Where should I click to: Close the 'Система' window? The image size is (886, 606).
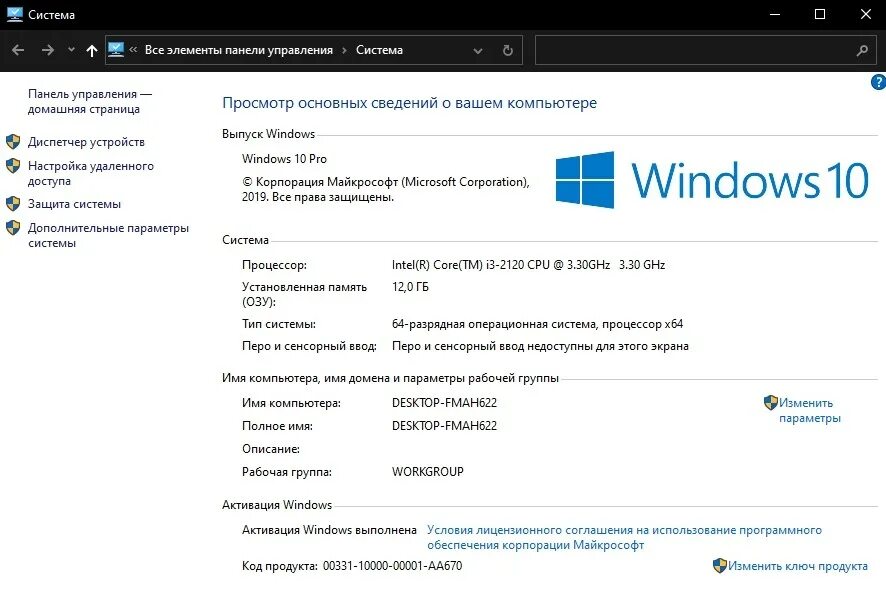(866, 15)
